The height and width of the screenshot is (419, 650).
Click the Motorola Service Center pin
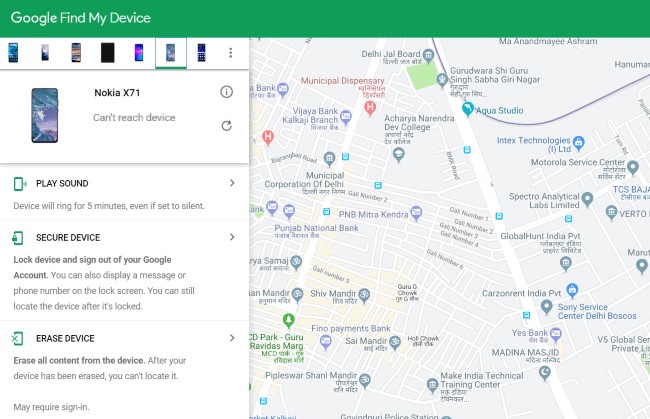point(633,167)
